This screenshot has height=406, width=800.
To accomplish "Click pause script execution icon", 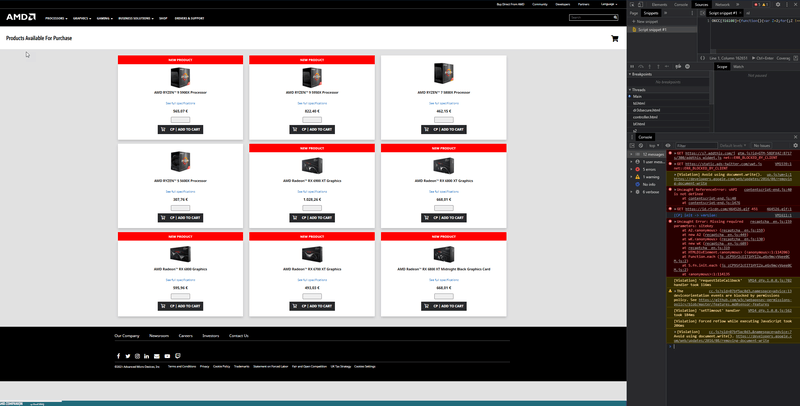I will (632, 66).
